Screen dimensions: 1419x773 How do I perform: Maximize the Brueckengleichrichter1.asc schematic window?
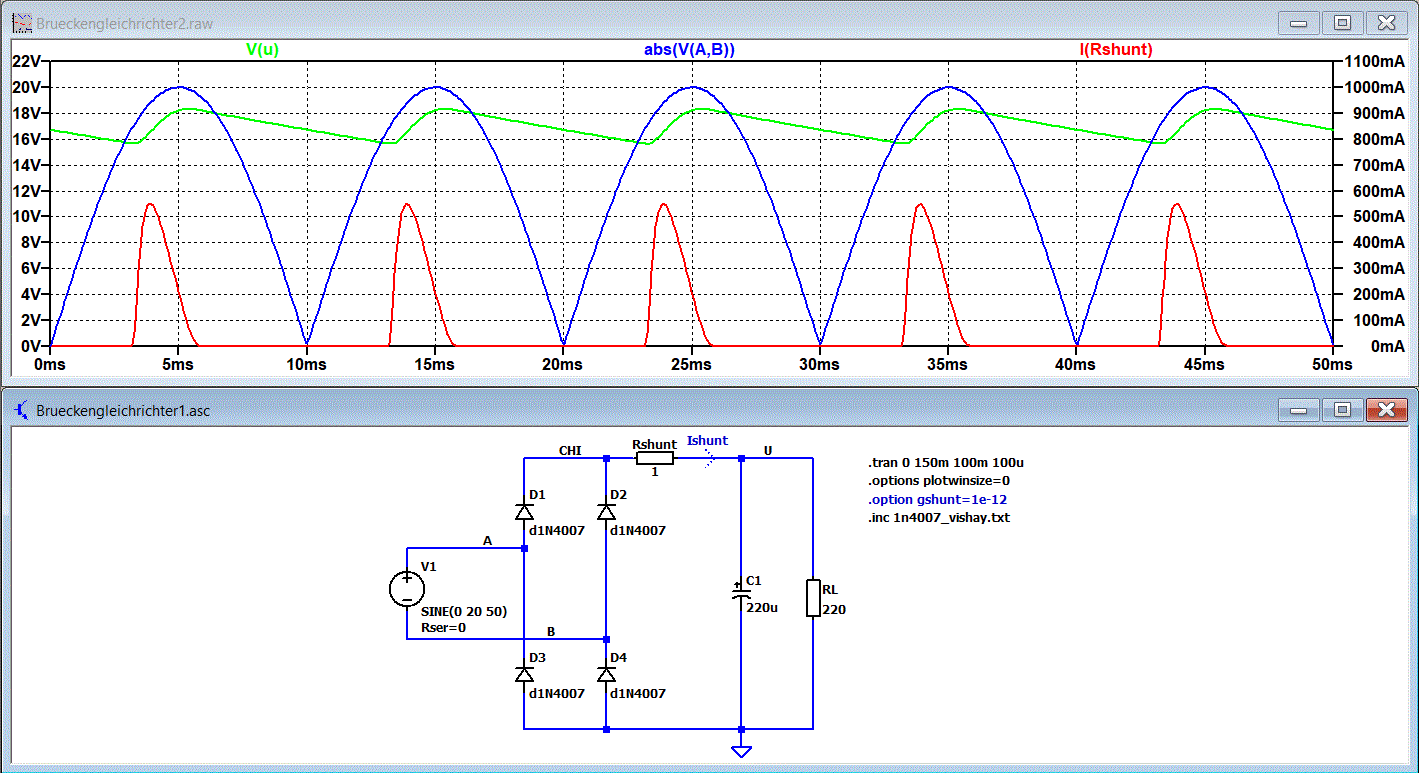1342,410
